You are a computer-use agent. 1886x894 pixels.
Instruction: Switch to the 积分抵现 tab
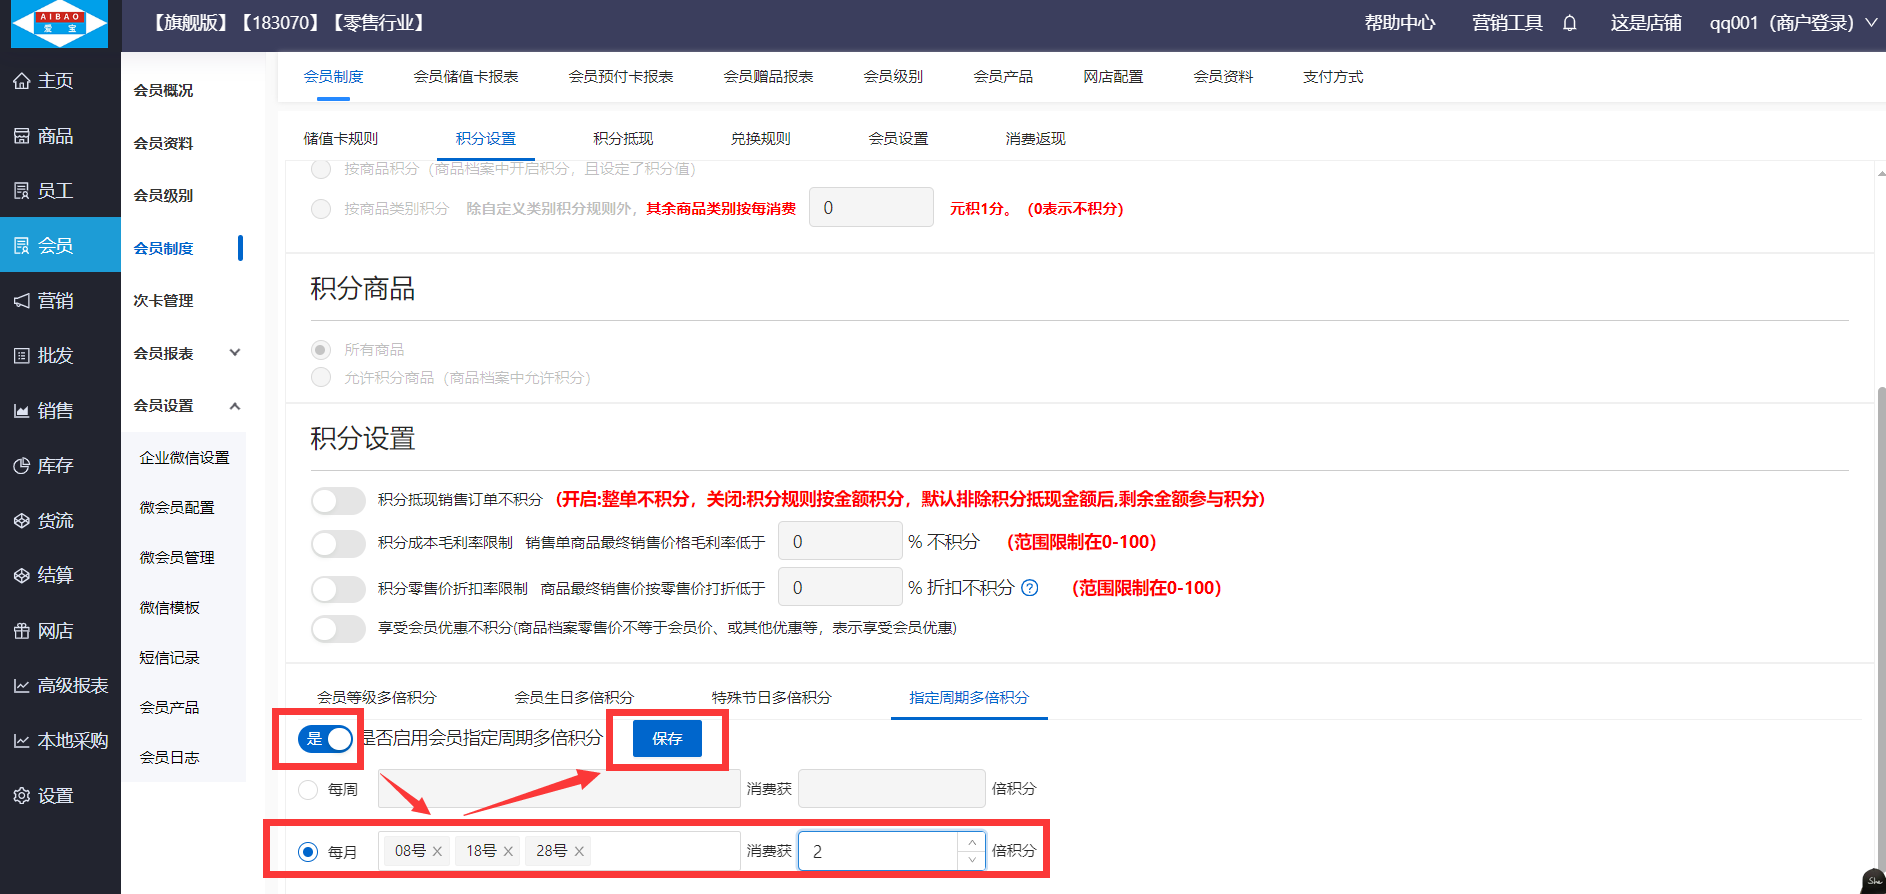[x=622, y=139]
